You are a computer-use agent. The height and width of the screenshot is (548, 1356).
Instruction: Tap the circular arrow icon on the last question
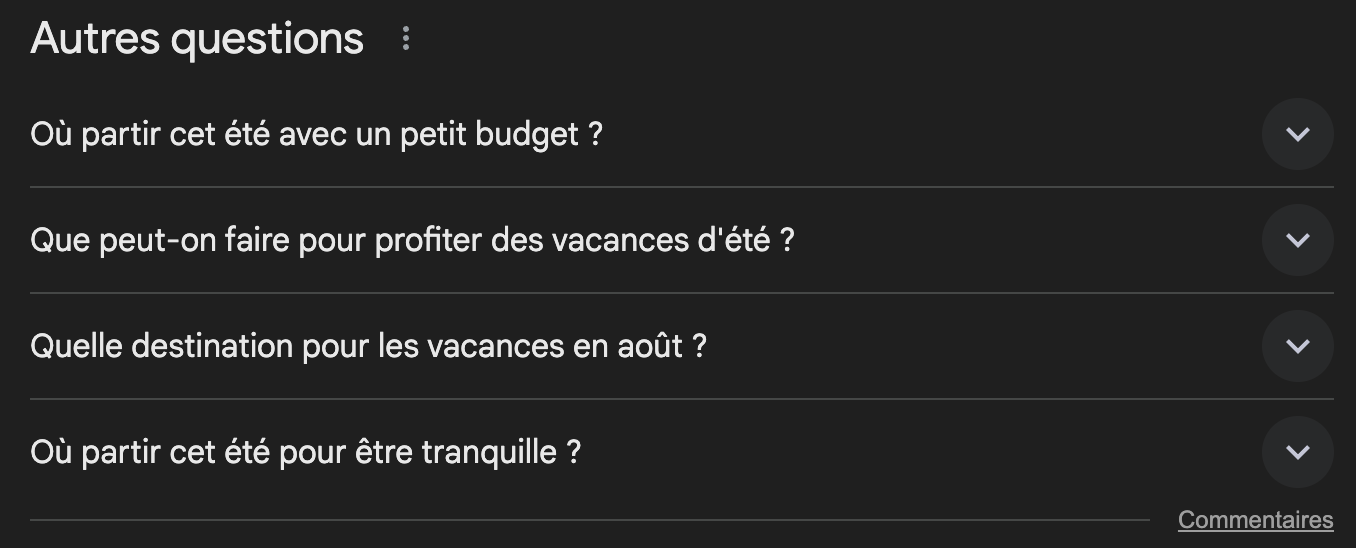[x=1297, y=452]
